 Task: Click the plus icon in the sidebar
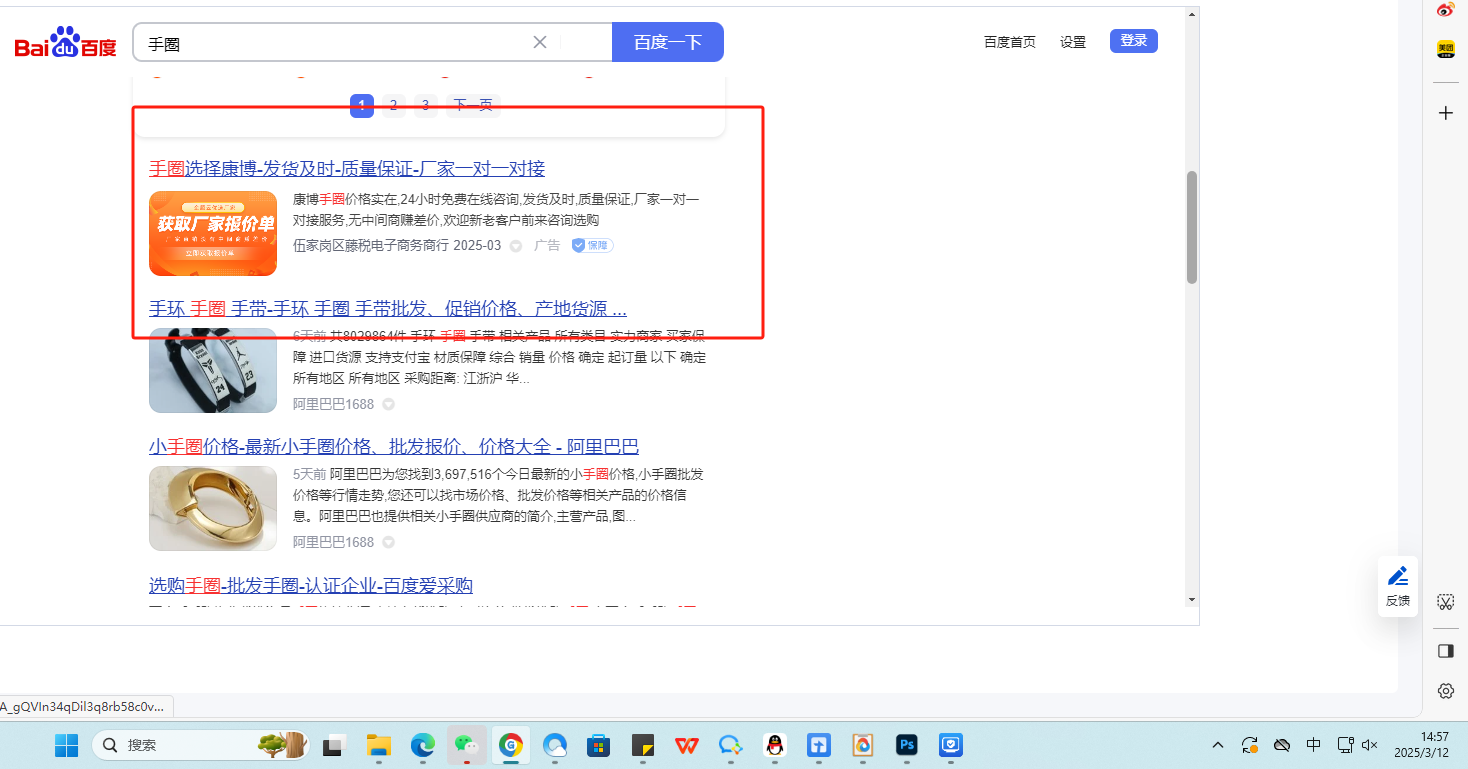pos(1445,113)
